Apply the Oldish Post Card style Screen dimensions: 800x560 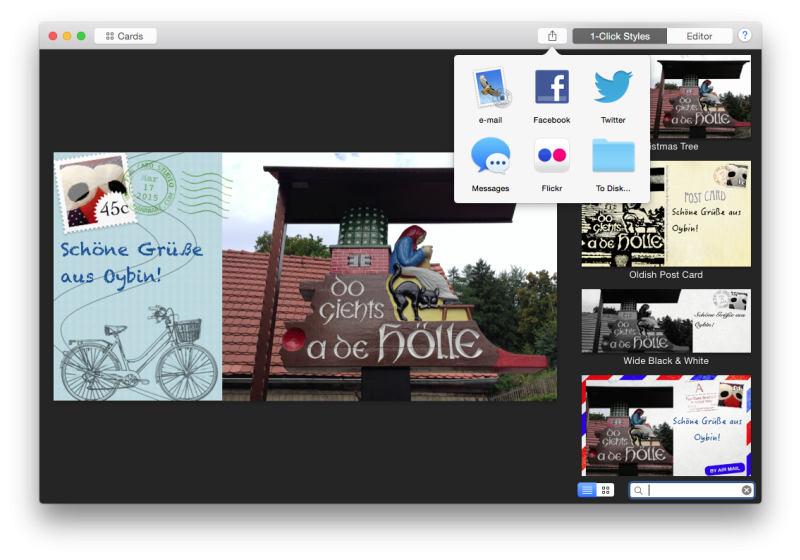tap(666, 214)
